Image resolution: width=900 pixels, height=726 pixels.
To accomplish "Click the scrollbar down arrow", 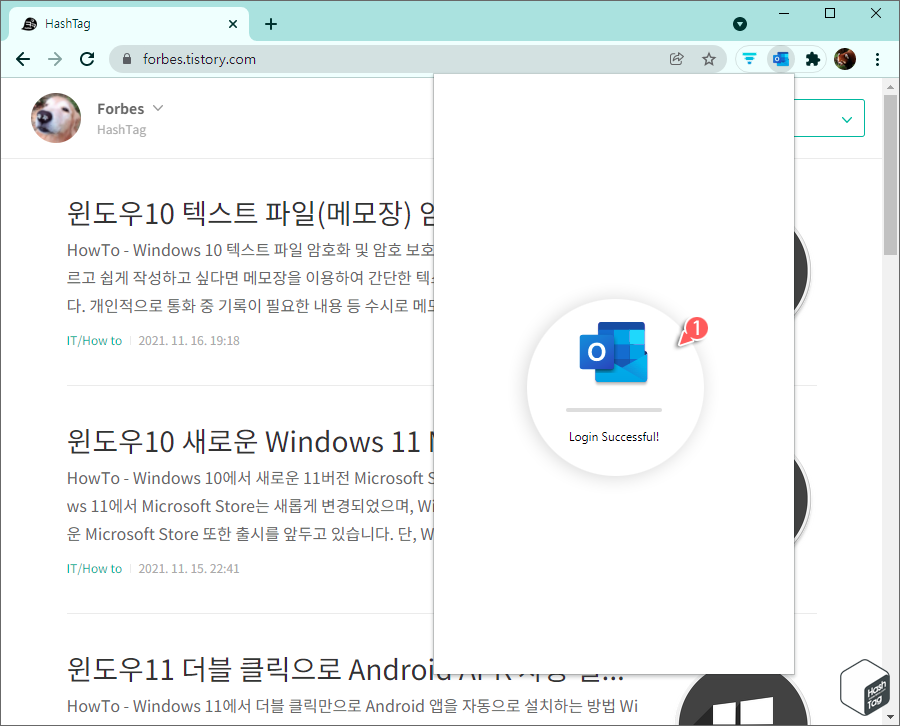I will coord(890,717).
